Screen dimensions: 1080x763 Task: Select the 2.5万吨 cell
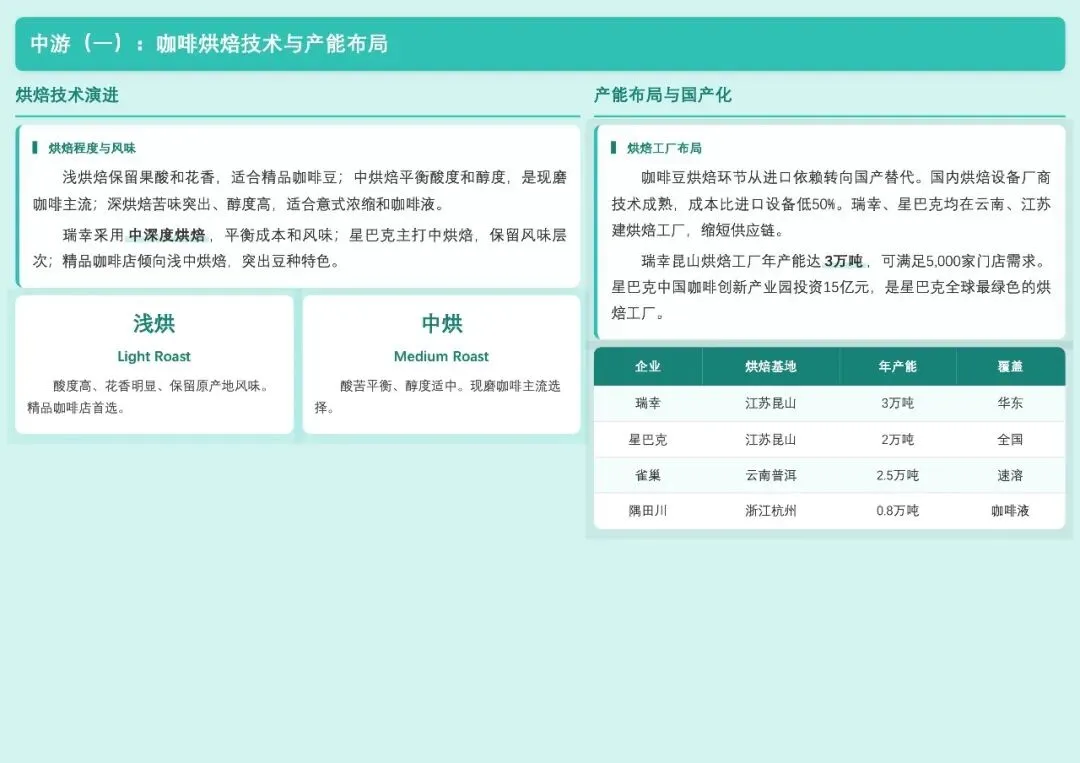tap(897, 475)
